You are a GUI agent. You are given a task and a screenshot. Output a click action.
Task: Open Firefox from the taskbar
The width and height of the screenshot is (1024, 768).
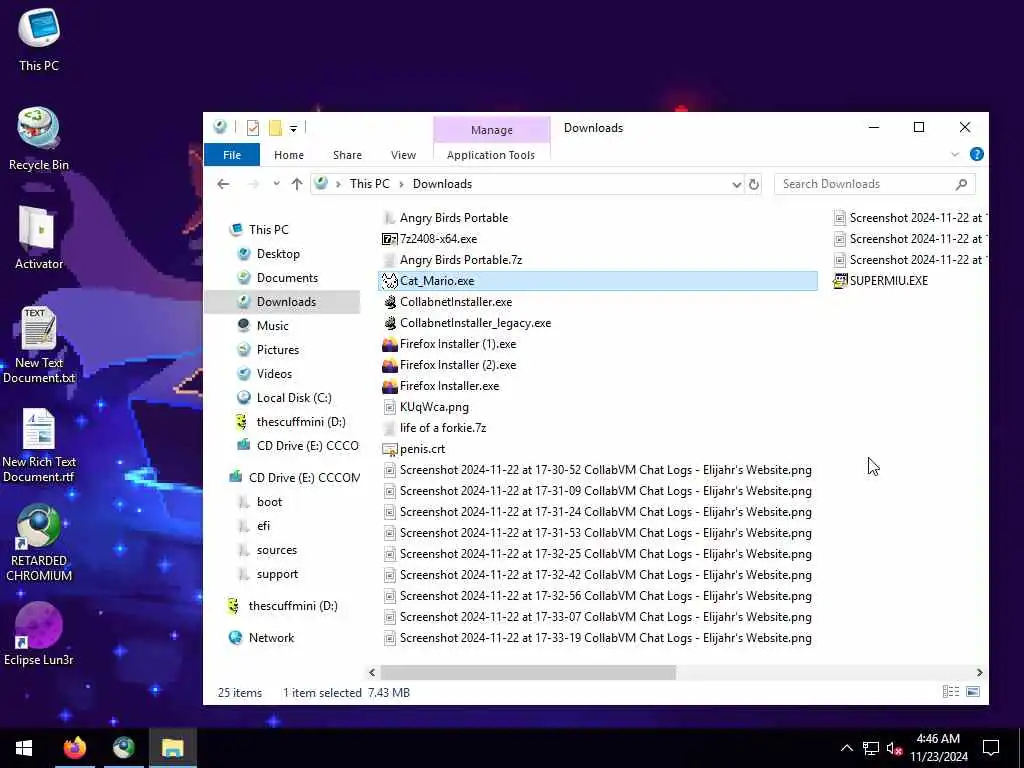(74, 748)
